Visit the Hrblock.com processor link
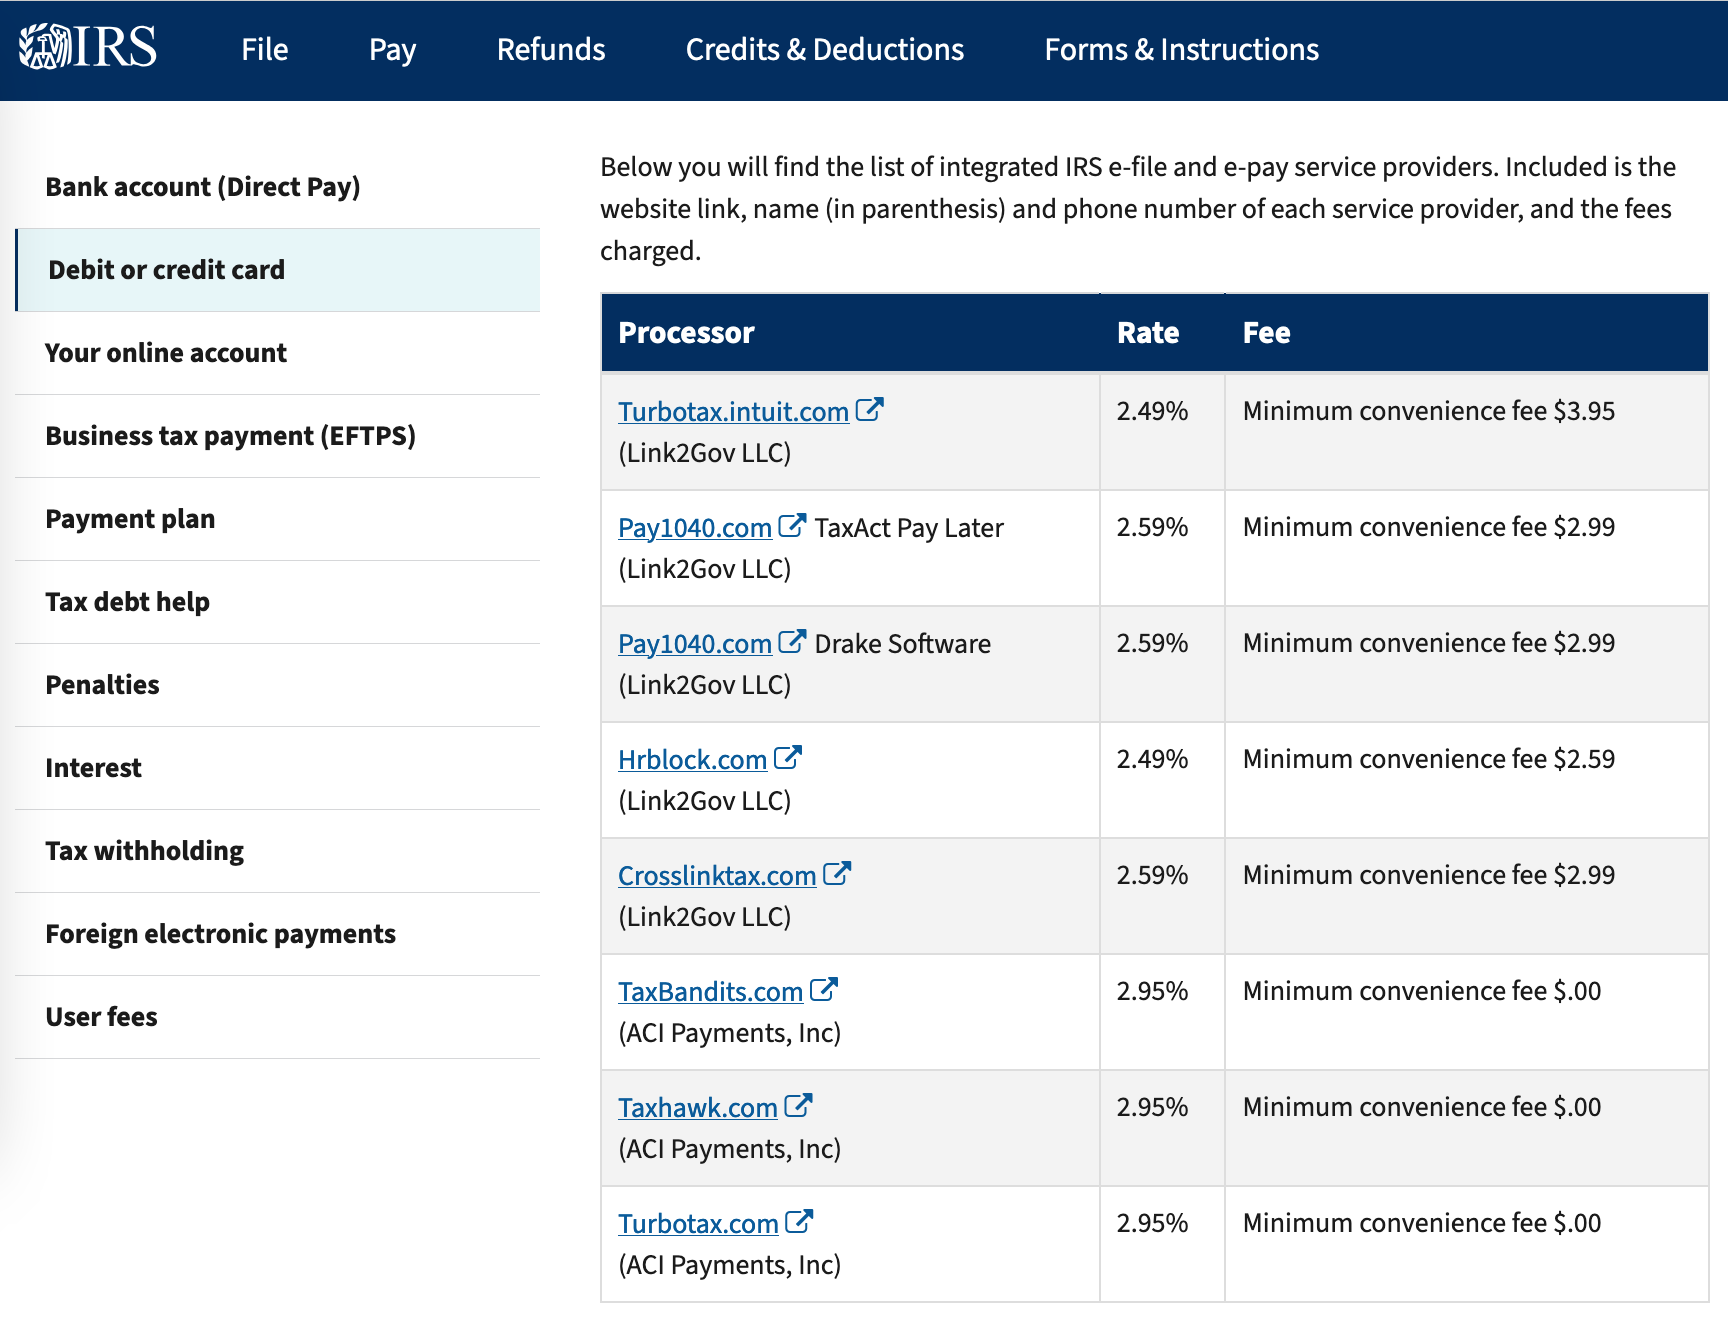1728x1320 pixels. coord(692,760)
